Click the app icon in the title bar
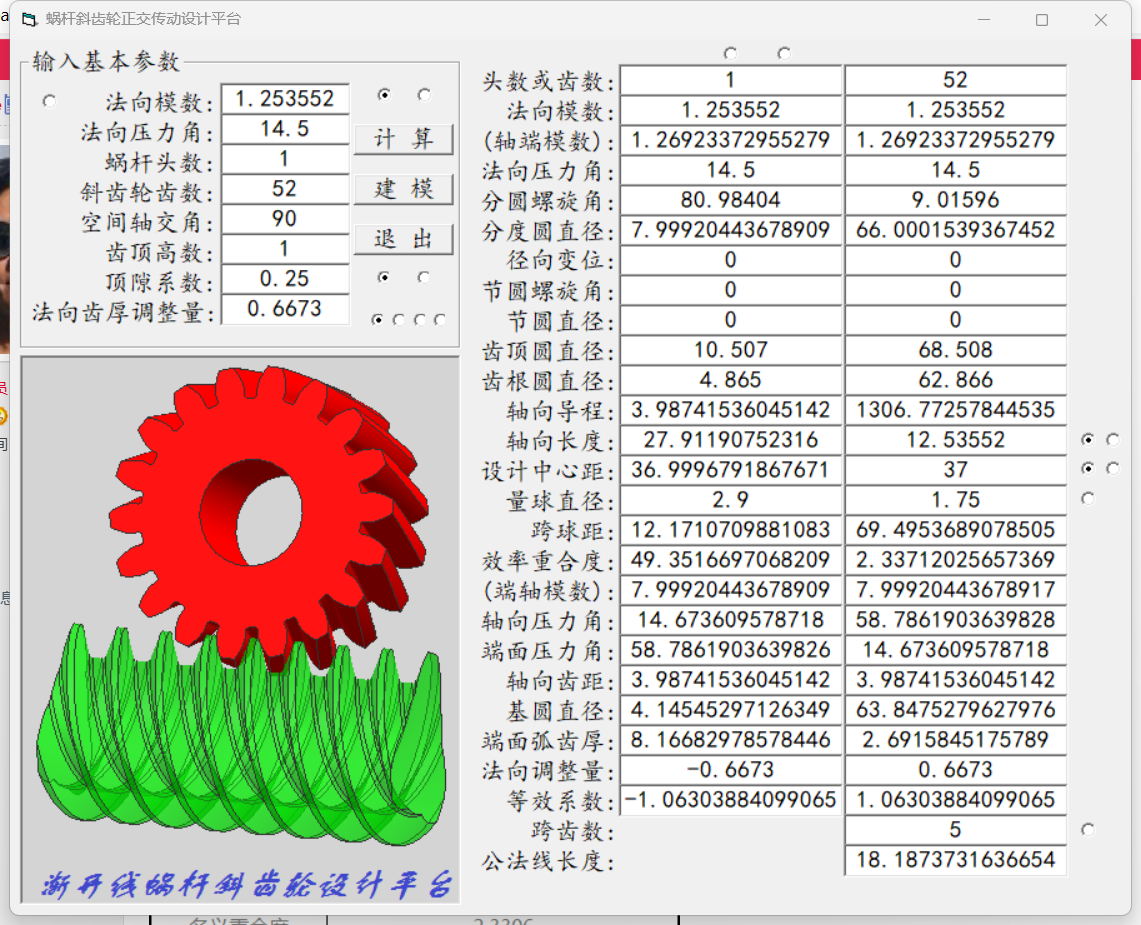This screenshot has width=1141, height=925. (x=29, y=19)
